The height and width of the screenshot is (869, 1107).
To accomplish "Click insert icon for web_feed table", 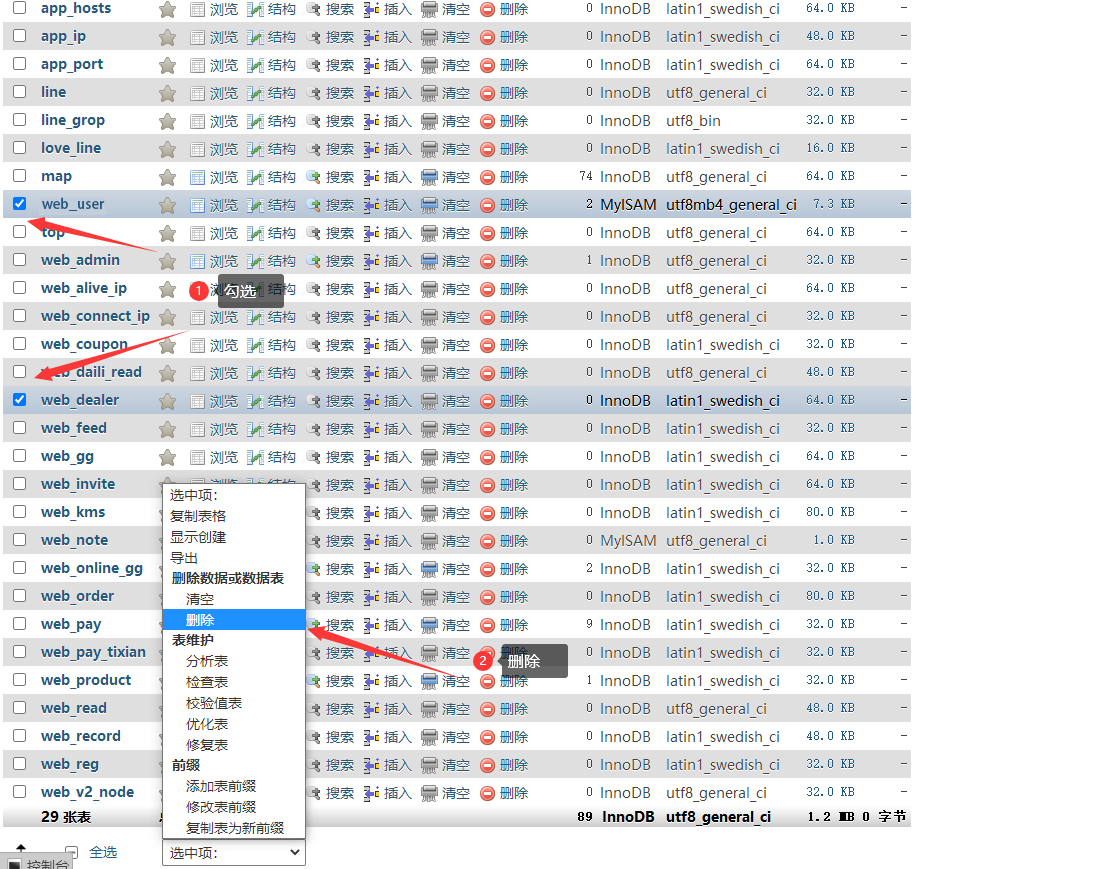I will click(x=371, y=429).
